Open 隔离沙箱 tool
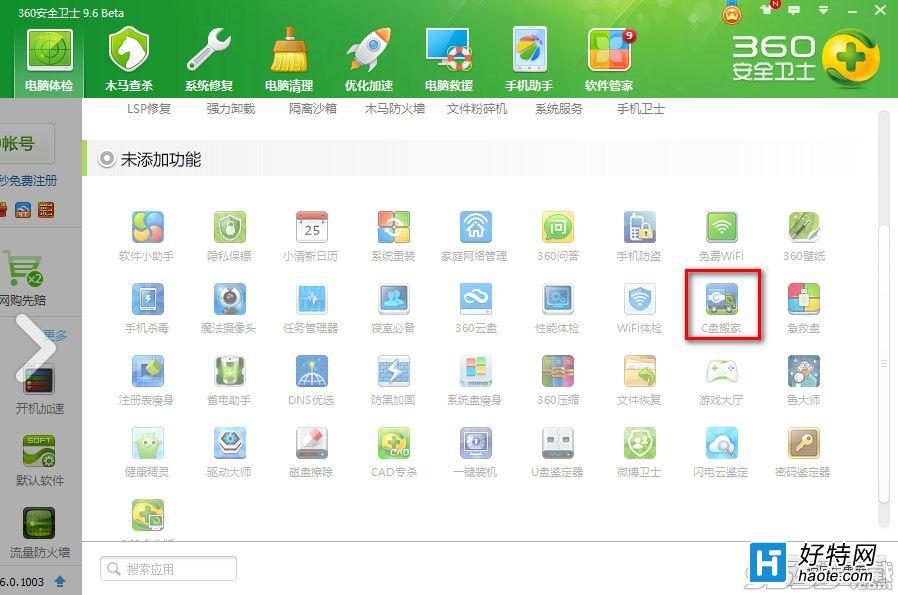This screenshot has height=595, width=898. click(x=313, y=108)
